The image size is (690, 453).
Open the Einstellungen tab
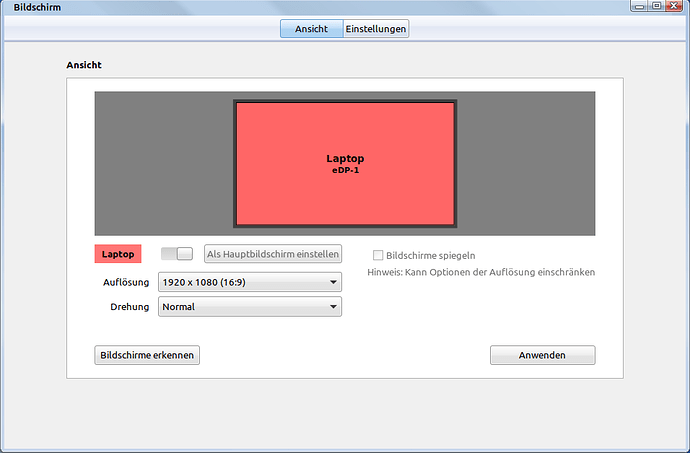pyautogui.click(x=376, y=29)
